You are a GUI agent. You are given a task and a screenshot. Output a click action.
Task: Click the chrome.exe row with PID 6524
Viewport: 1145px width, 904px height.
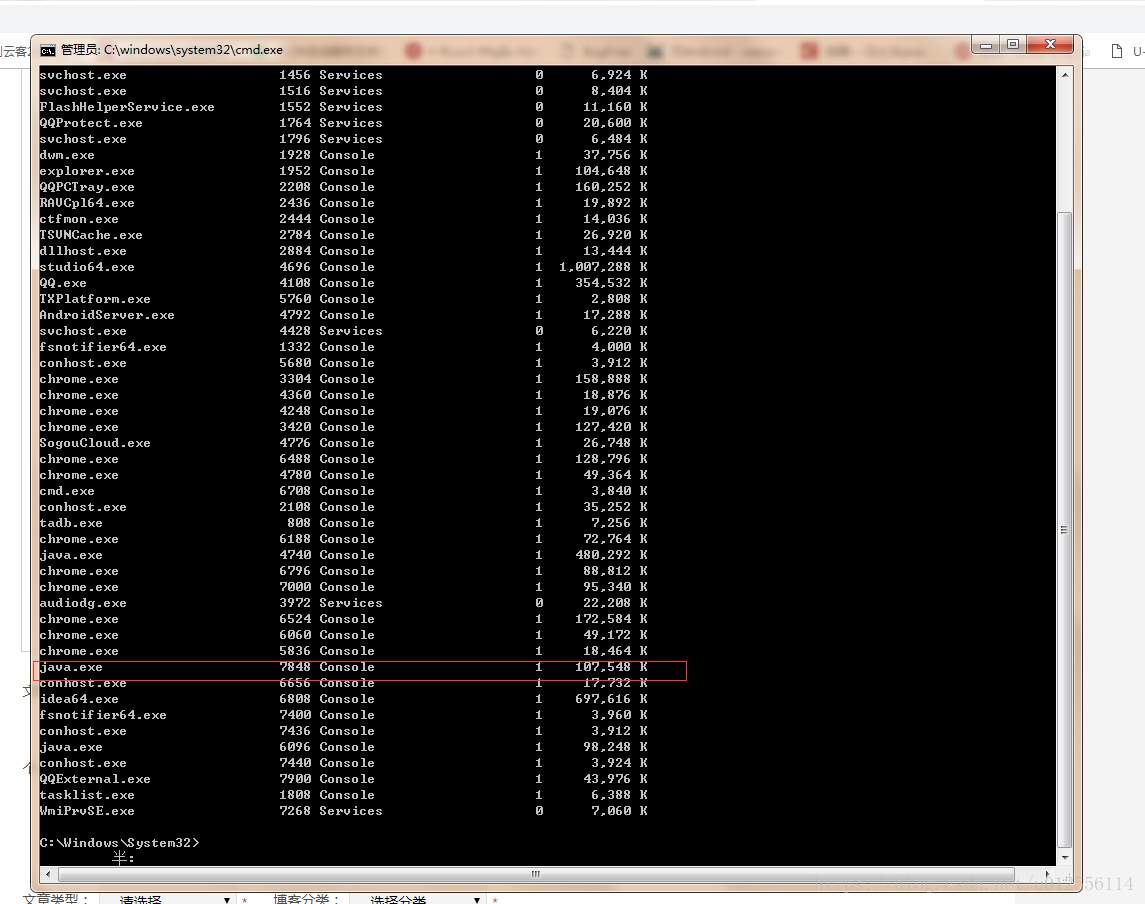tap(343, 619)
